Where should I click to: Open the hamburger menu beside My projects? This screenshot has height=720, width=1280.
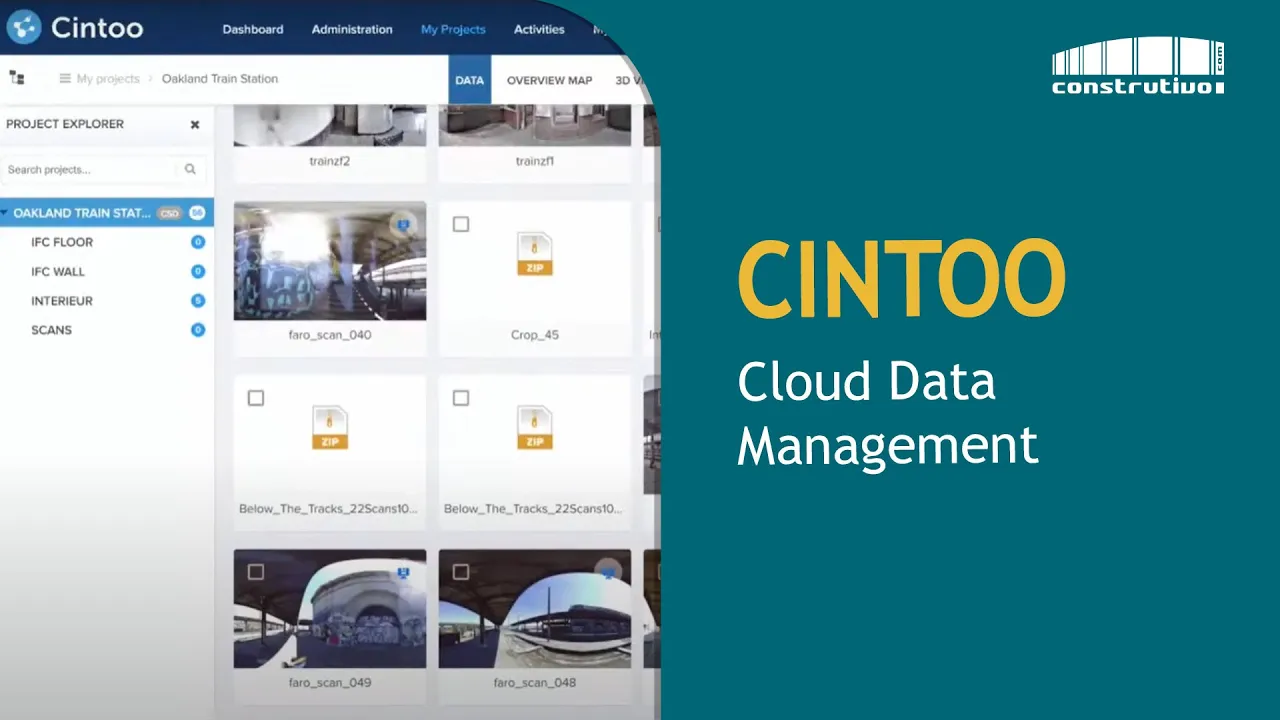tap(65, 78)
